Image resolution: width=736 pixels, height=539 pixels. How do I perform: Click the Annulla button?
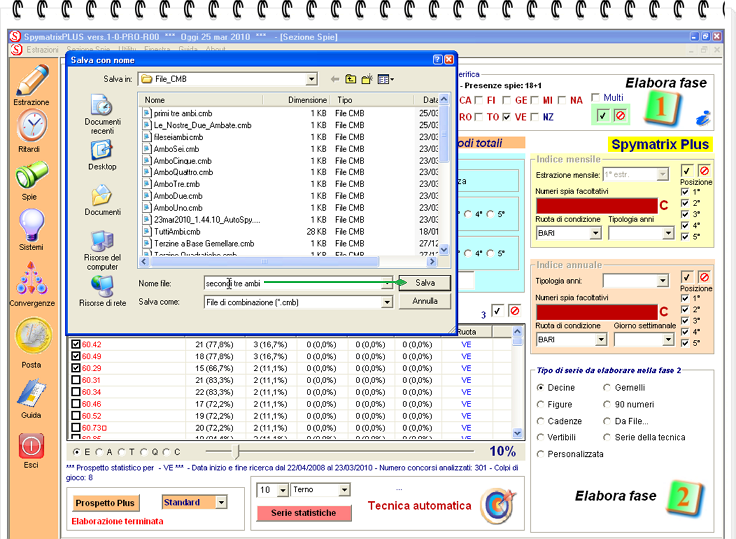425,301
